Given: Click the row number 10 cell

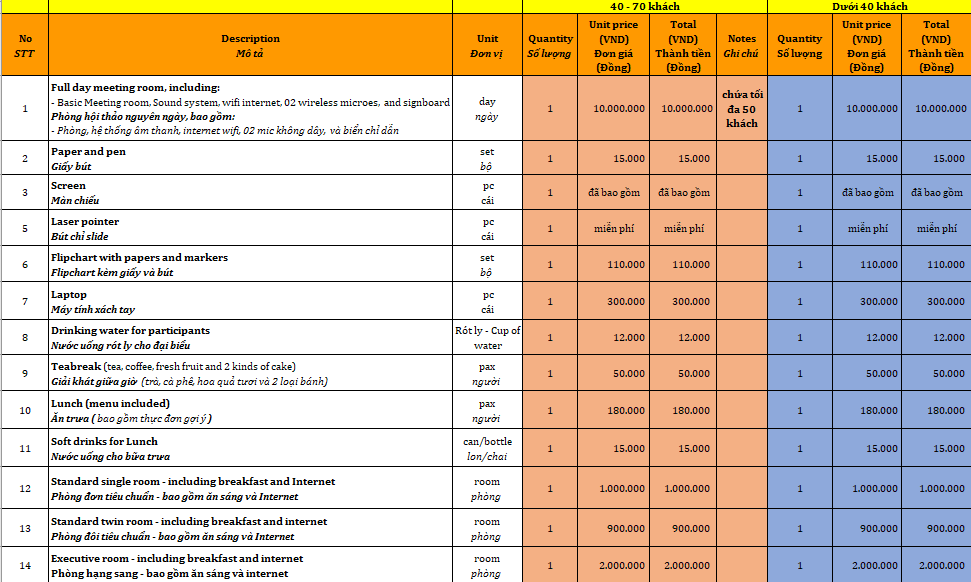Looking at the screenshot, I should [25, 410].
